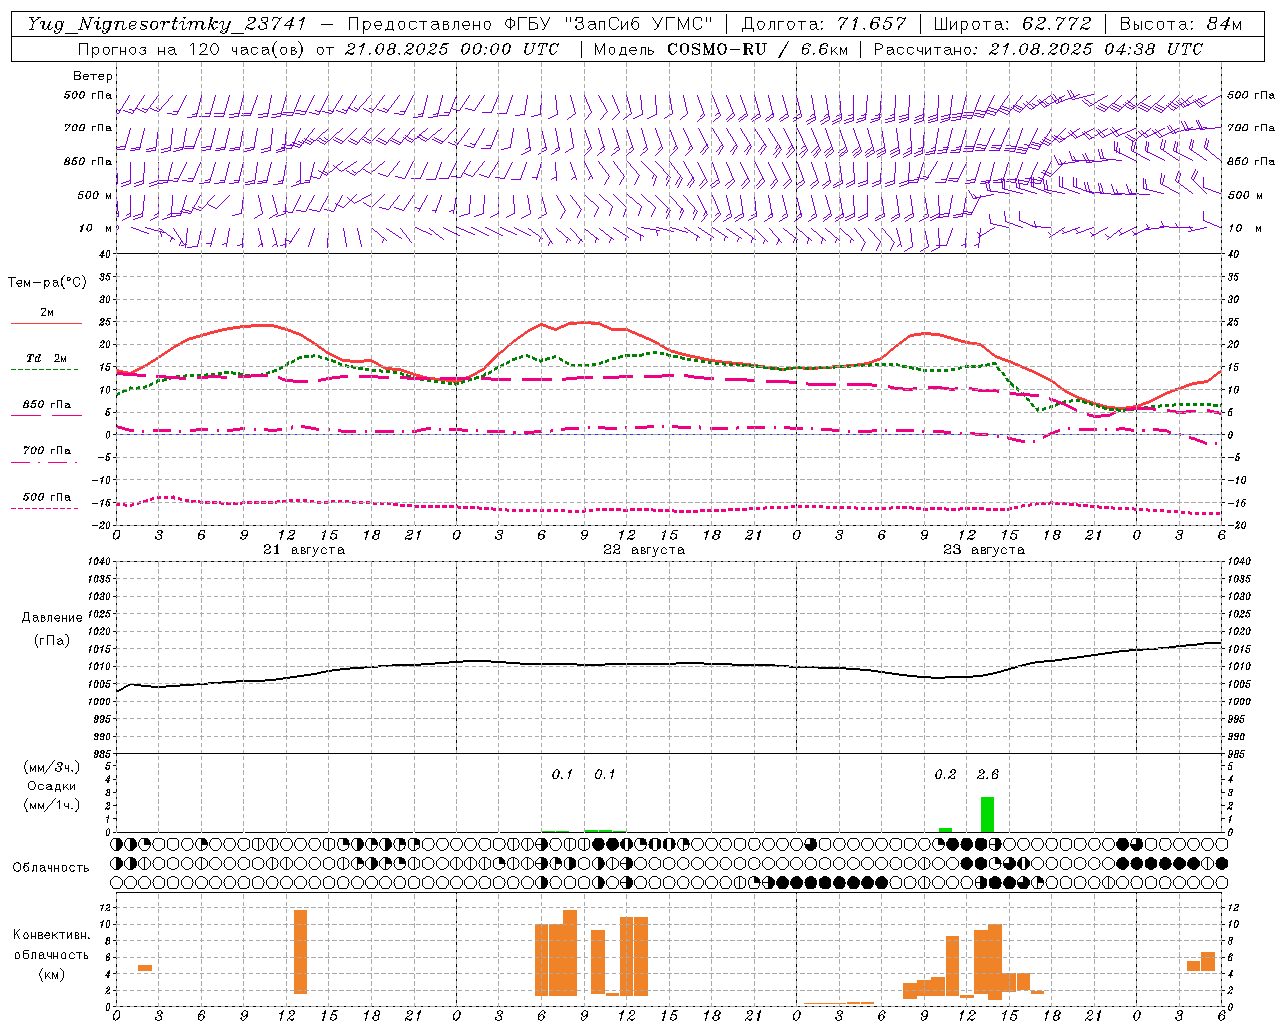Click the station title Yug_Nignesortimky_23741

[x=167, y=24]
